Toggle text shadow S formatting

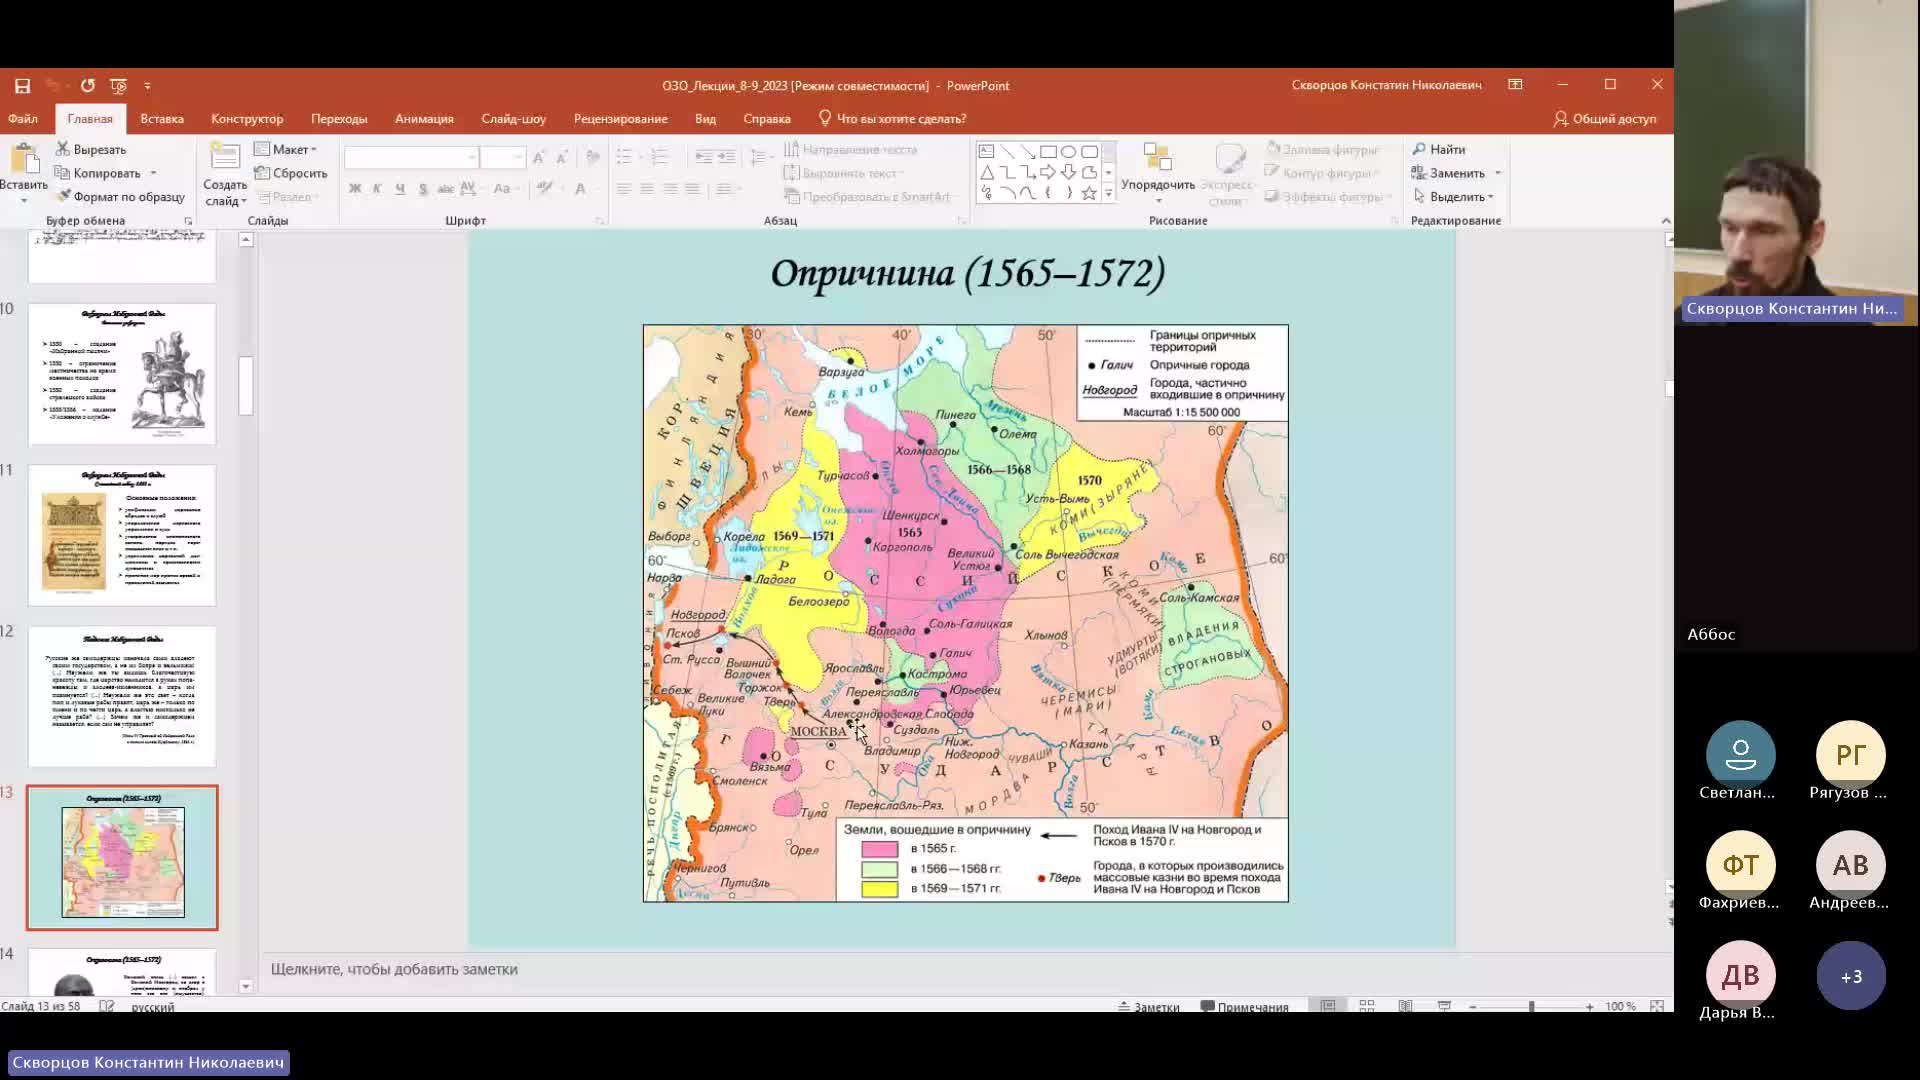[x=423, y=189]
